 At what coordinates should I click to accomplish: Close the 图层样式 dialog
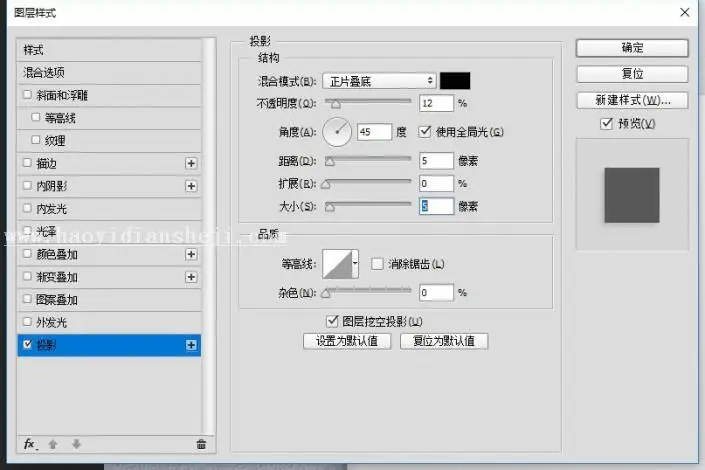coord(685,12)
